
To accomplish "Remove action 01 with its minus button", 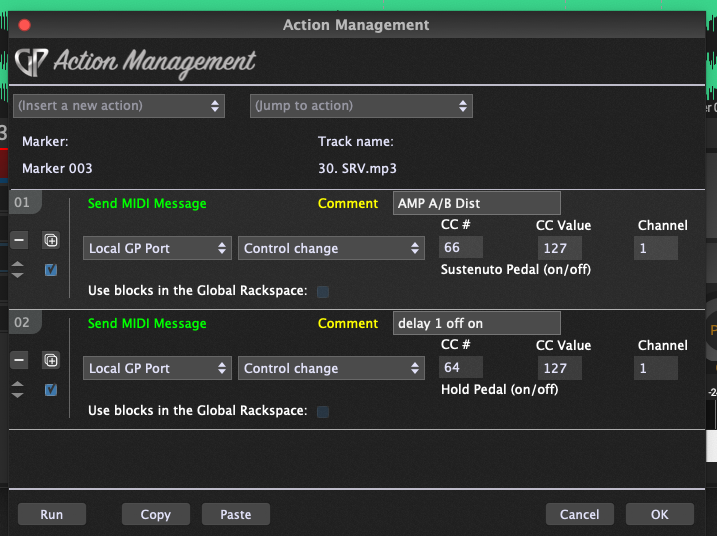I will point(19,240).
